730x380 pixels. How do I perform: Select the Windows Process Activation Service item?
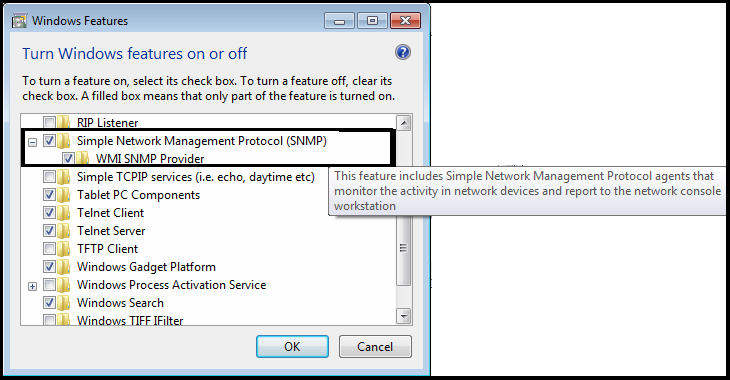tap(171, 285)
